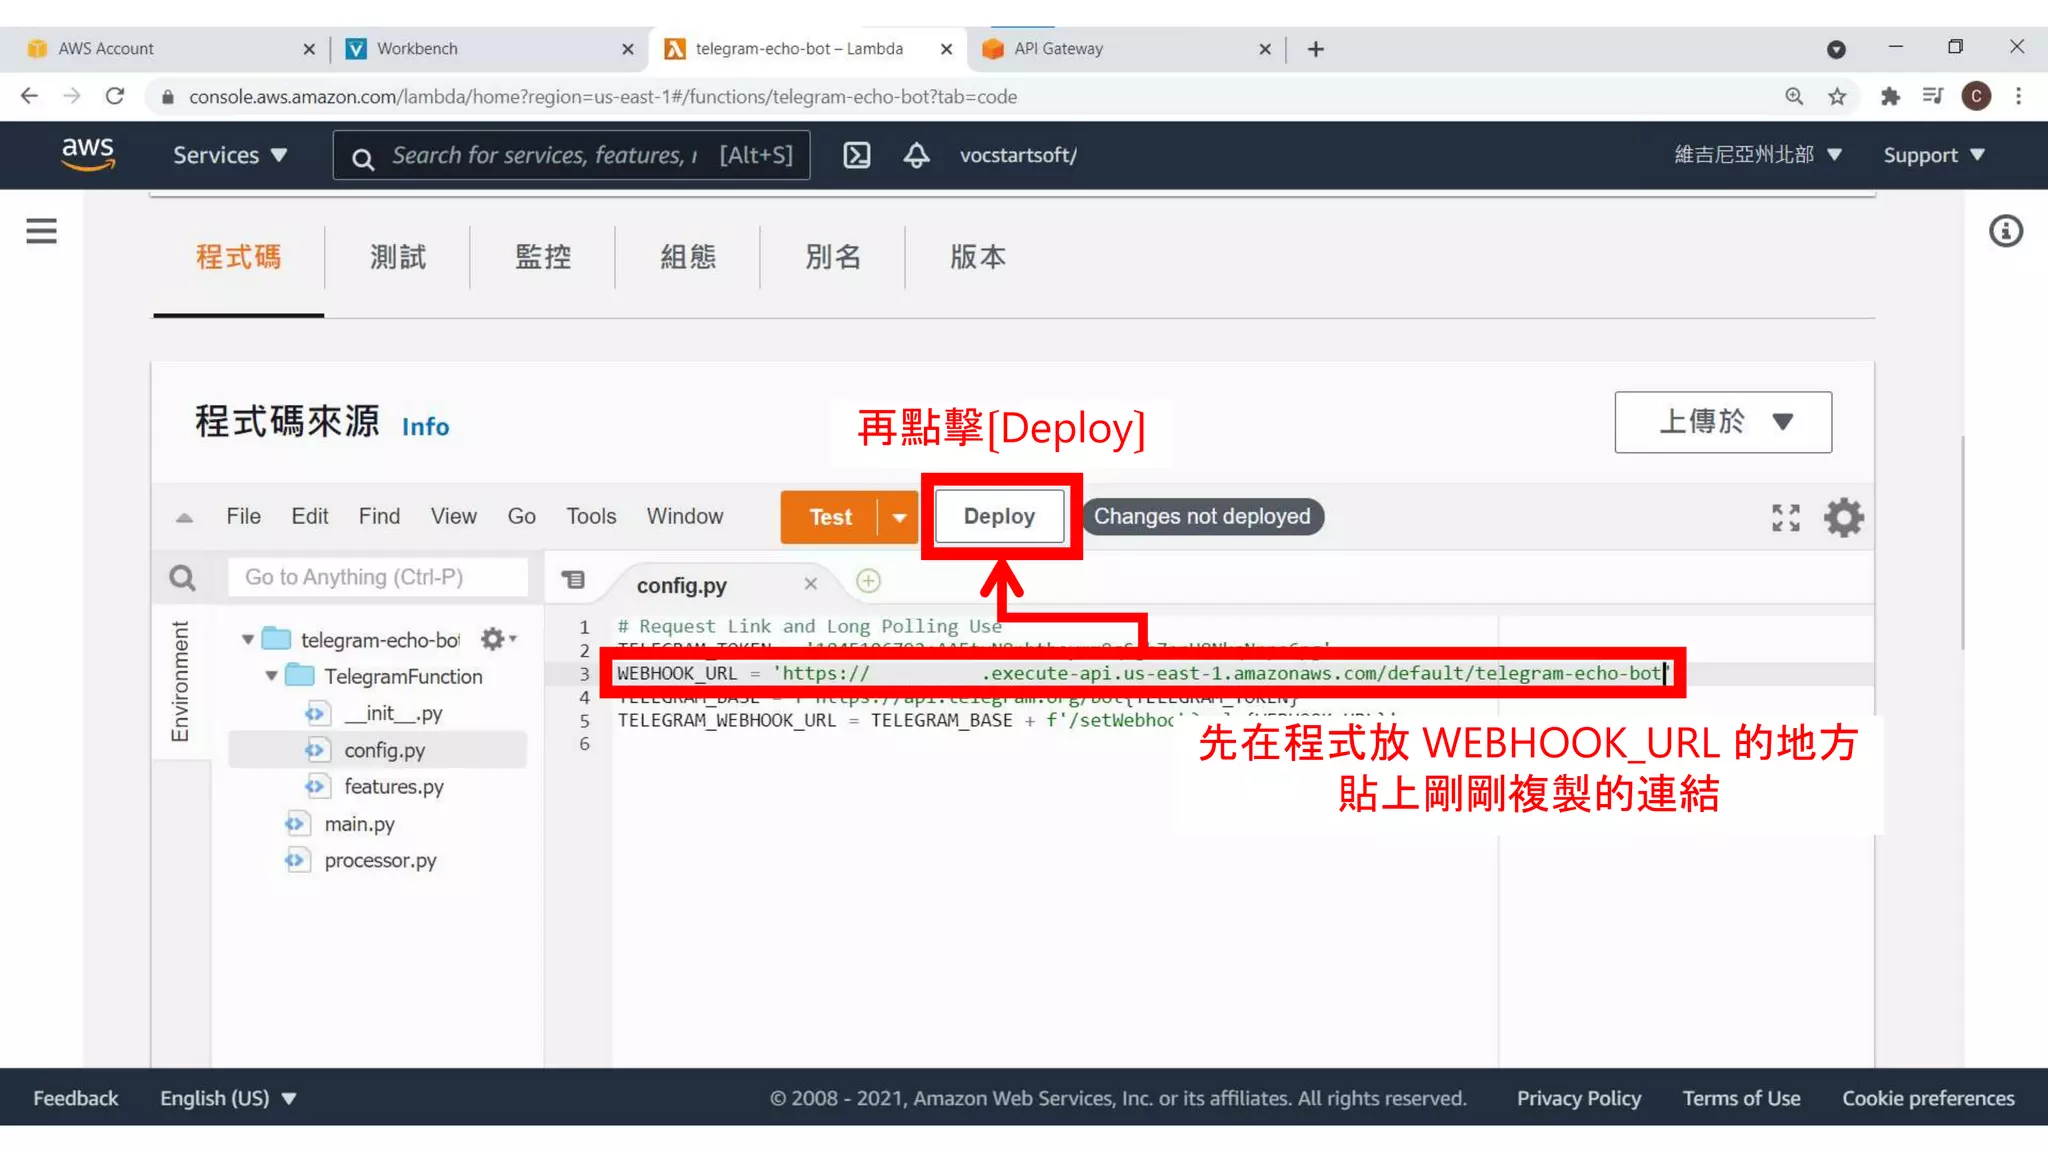The height and width of the screenshot is (1152, 2048).
Task: Open the telegram-echo-bot folder gear menu
Action: (x=497, y=638)
